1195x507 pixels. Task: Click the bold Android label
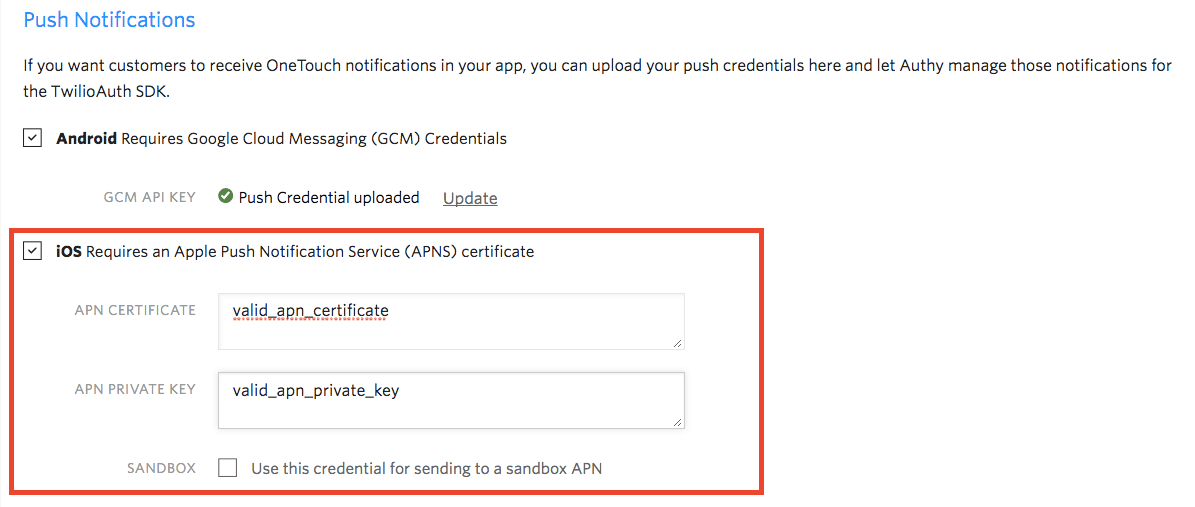pyautogui.click(x=87, y=138)
